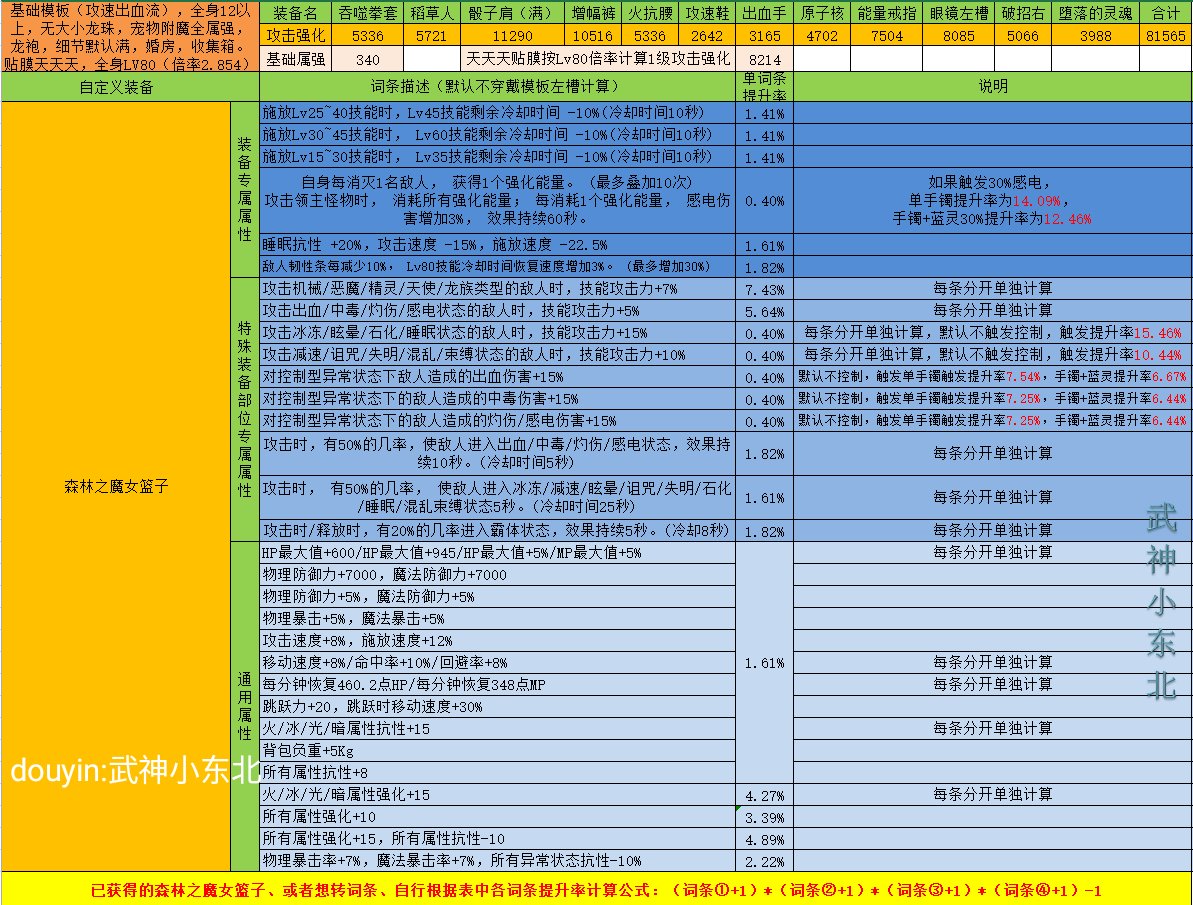Select the 8214 cell under 出血手
Screen dimensions: 1193x905
coord(765,59)
